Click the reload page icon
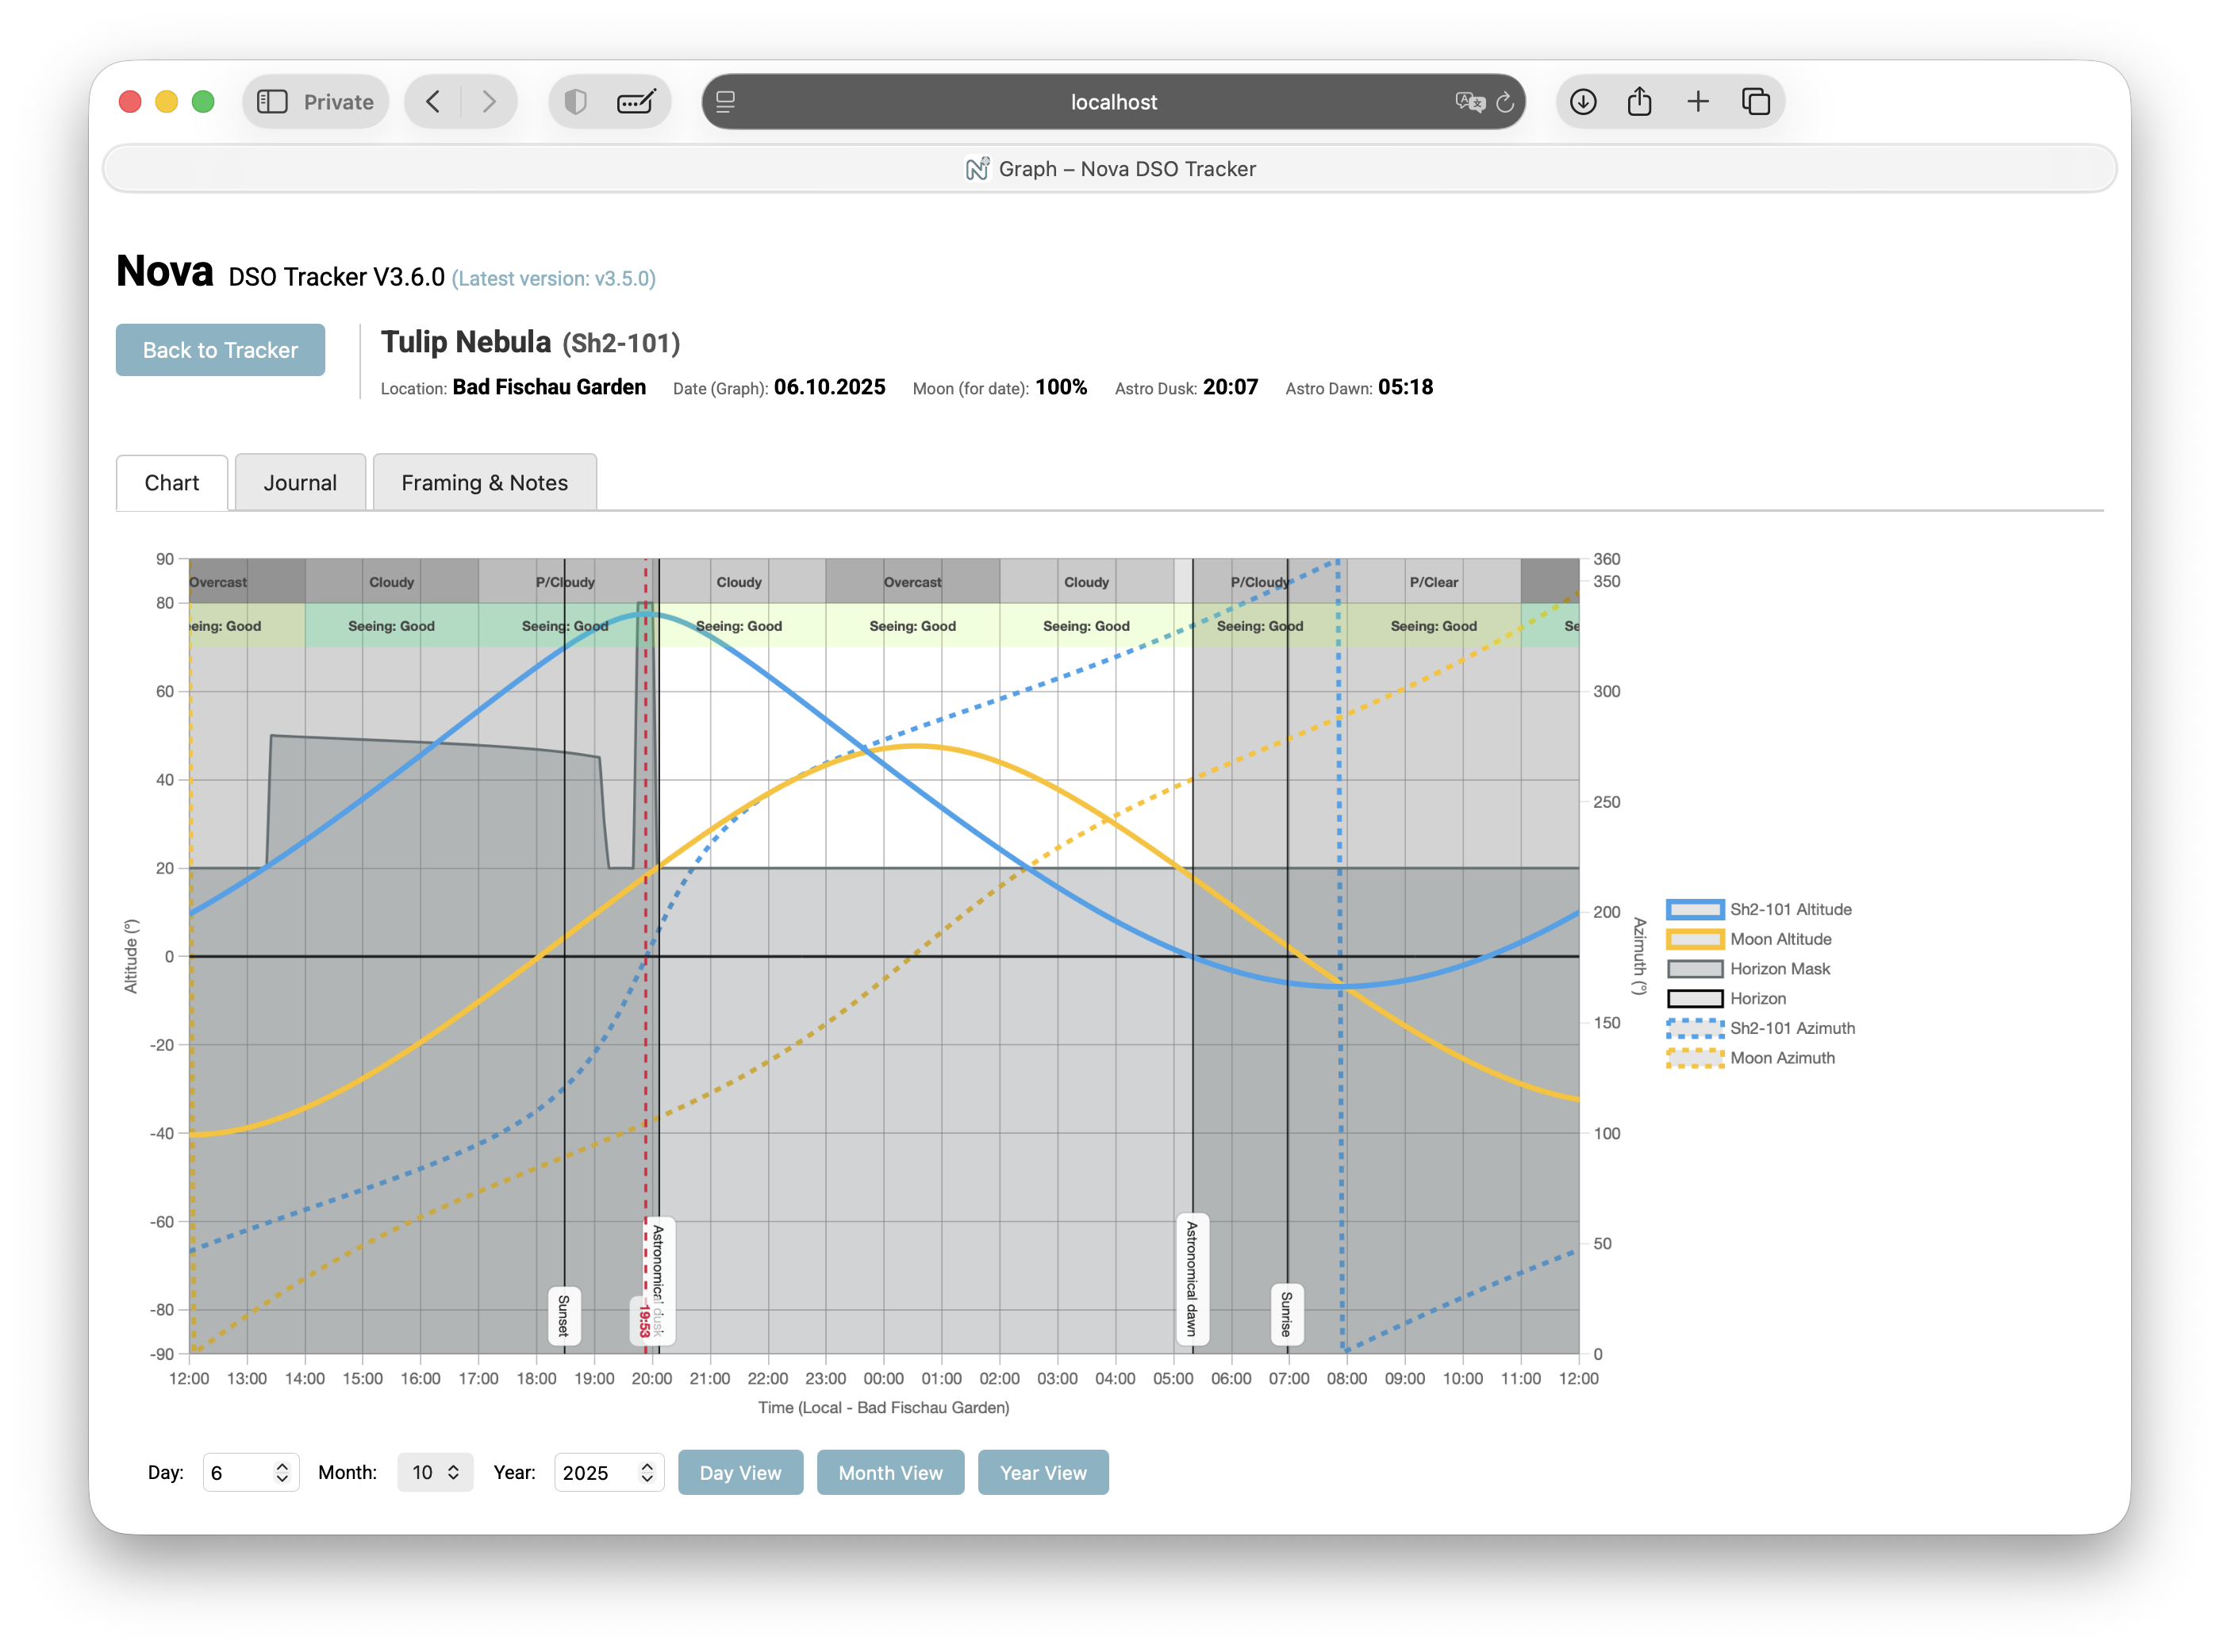The height and width of the screenshot is (1652, 2220). (x=1504, y=102)
